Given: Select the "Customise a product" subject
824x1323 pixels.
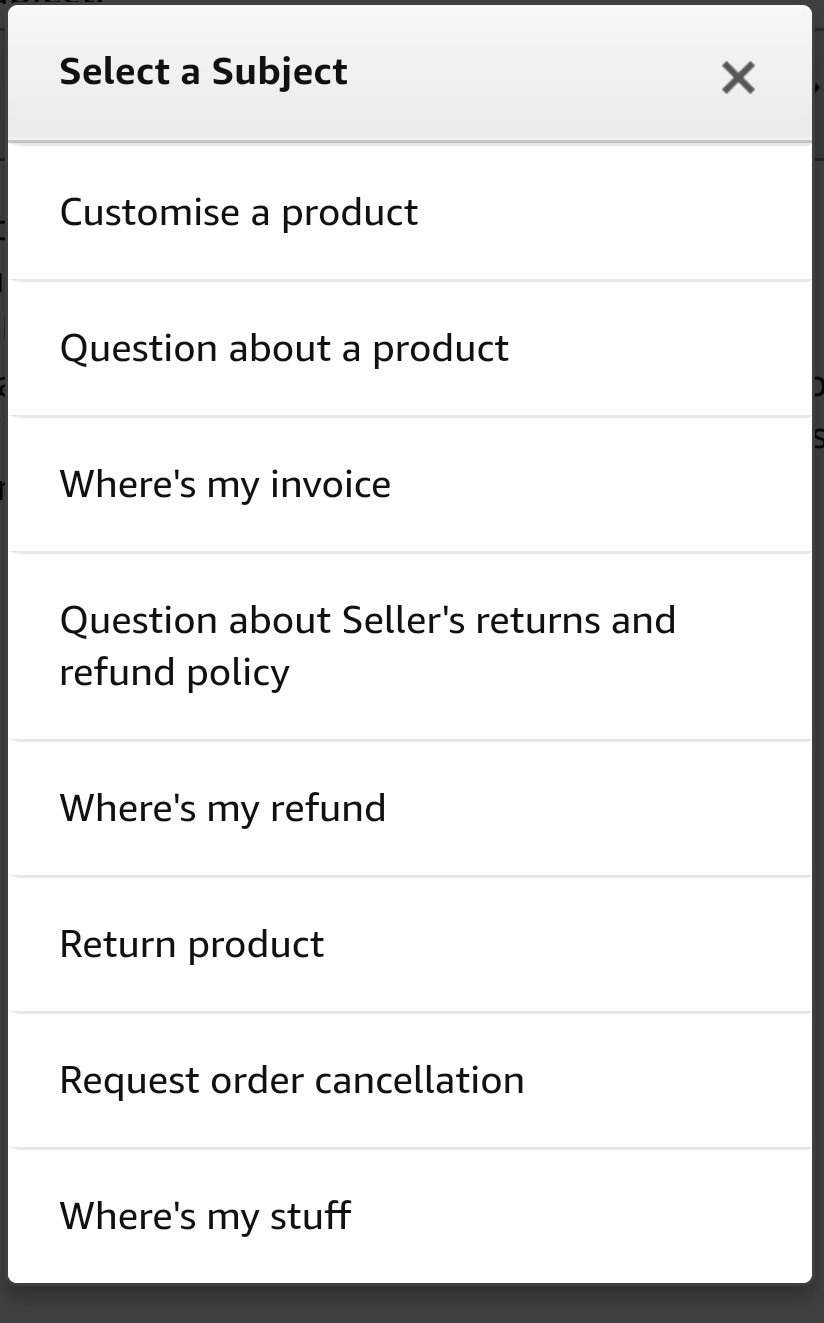Looking at the screenshot, I should click(239, 212).
